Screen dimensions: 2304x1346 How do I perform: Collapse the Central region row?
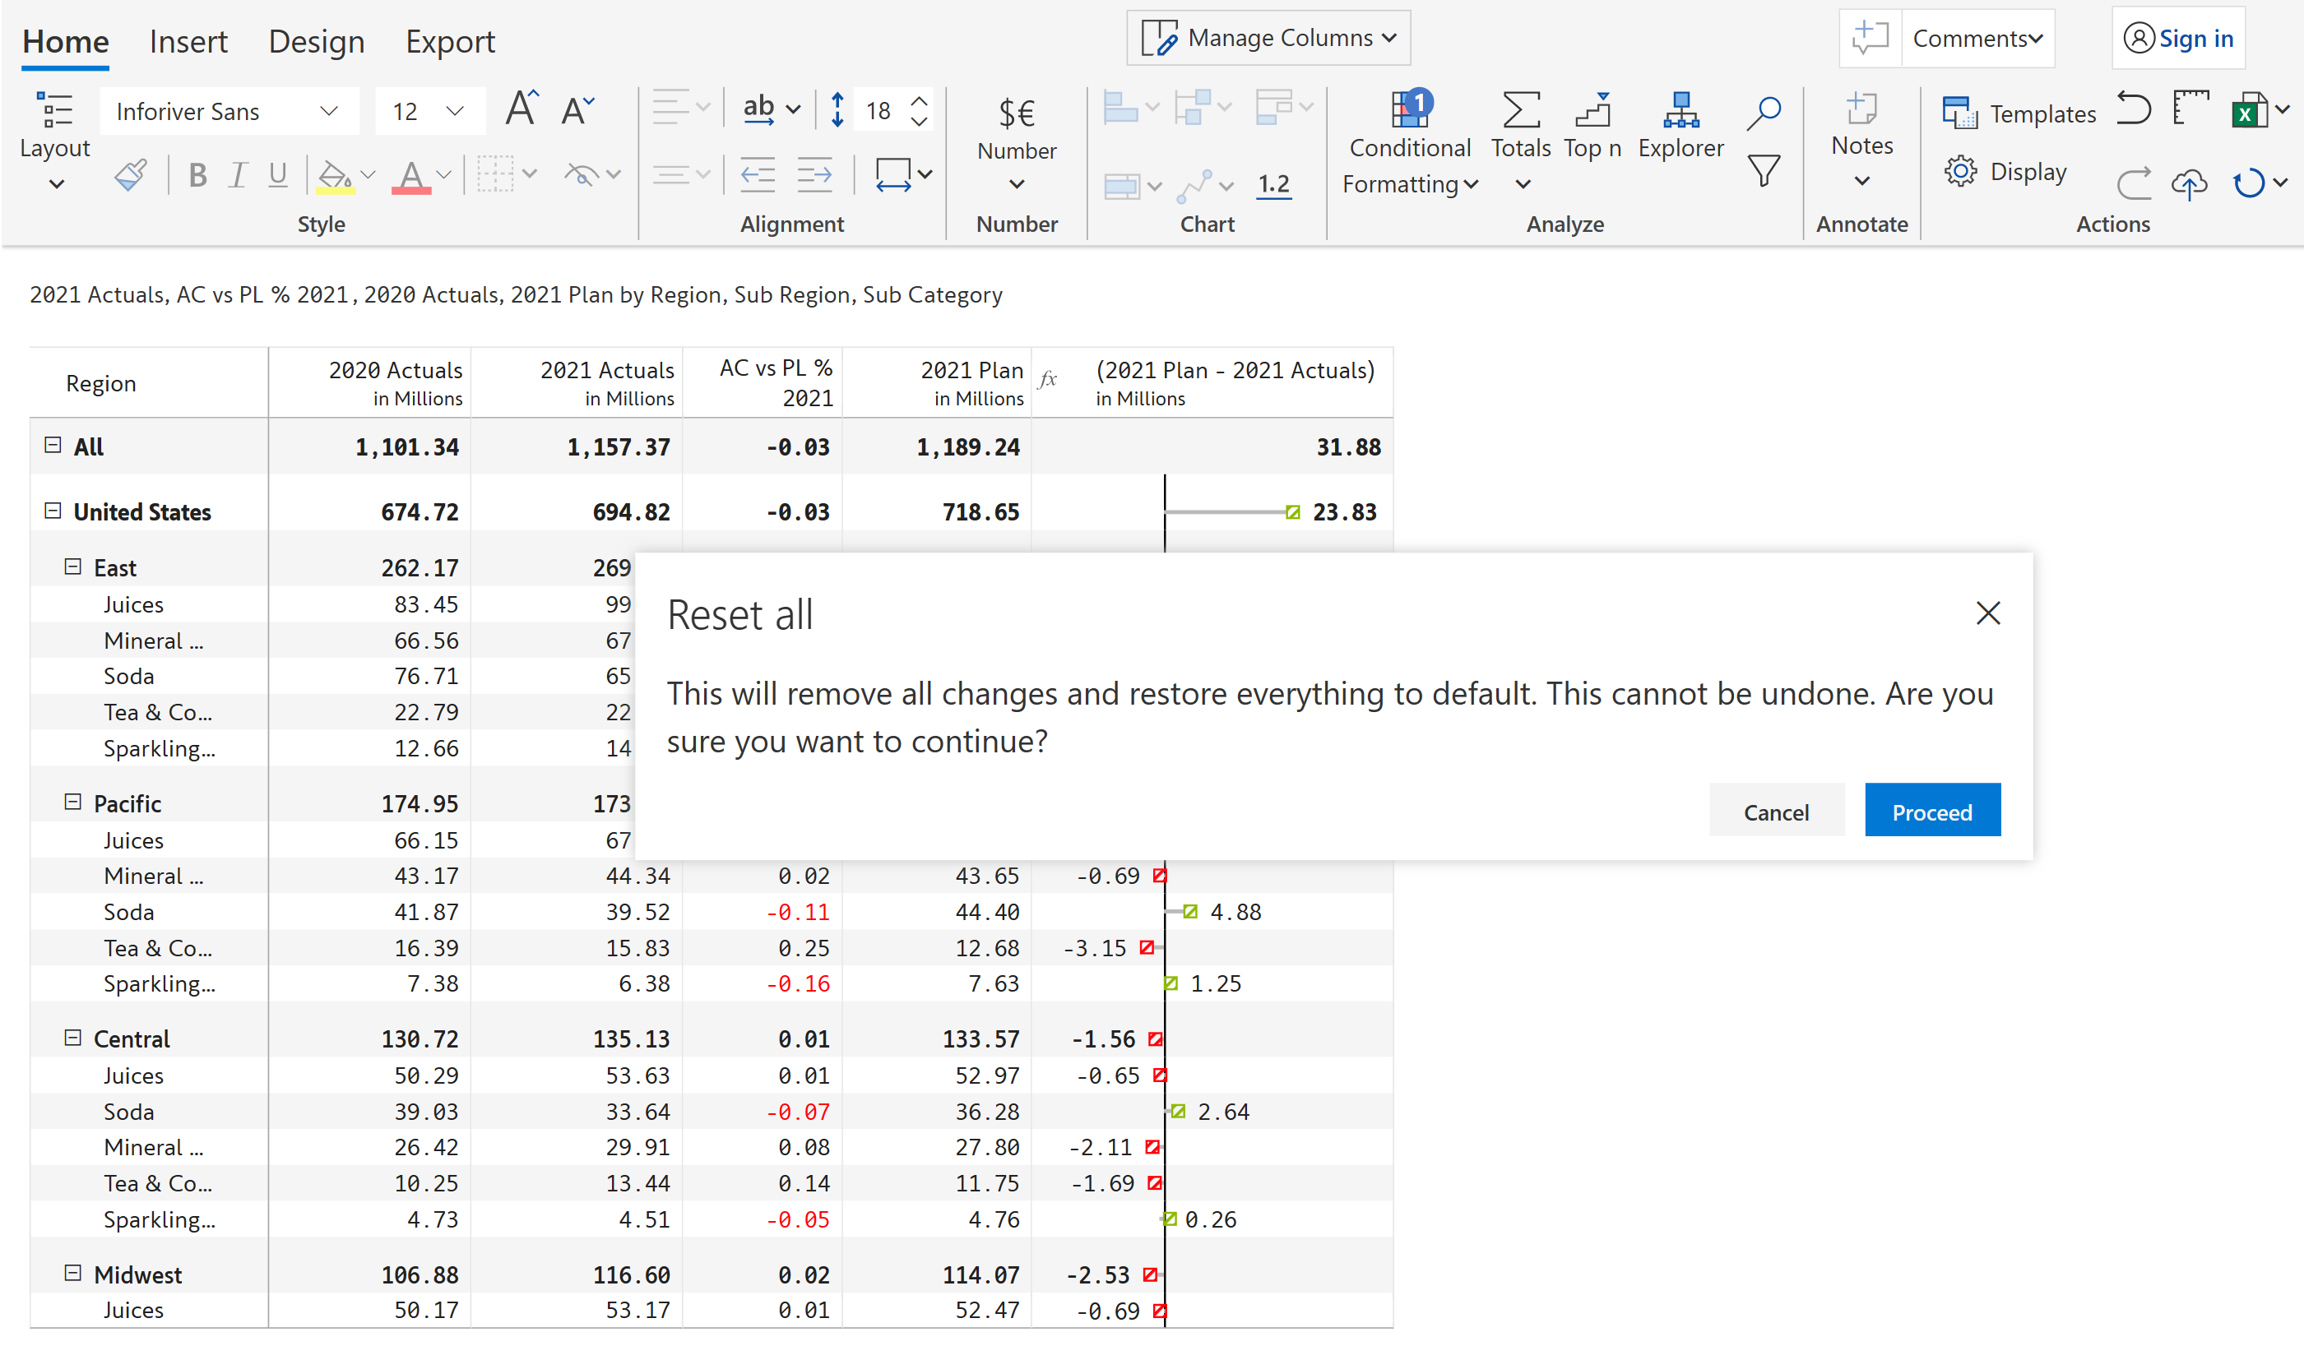(x=73, y=1038)
